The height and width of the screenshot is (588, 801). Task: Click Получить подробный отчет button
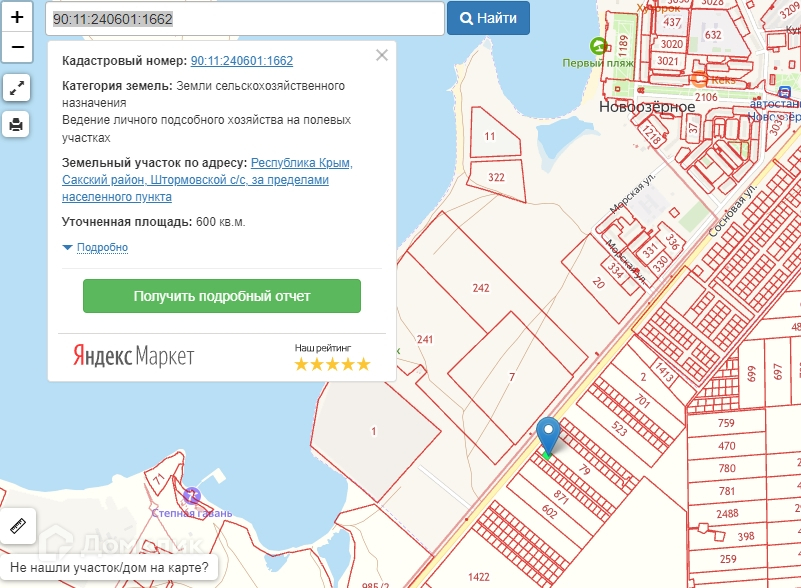tap(222, 296)
